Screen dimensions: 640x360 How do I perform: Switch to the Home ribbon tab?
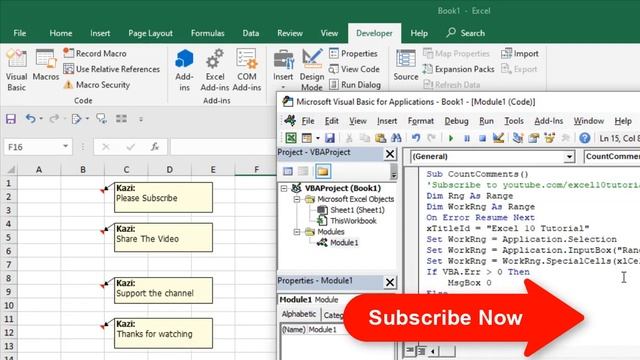pyautogui.click(x=61, y=33)
